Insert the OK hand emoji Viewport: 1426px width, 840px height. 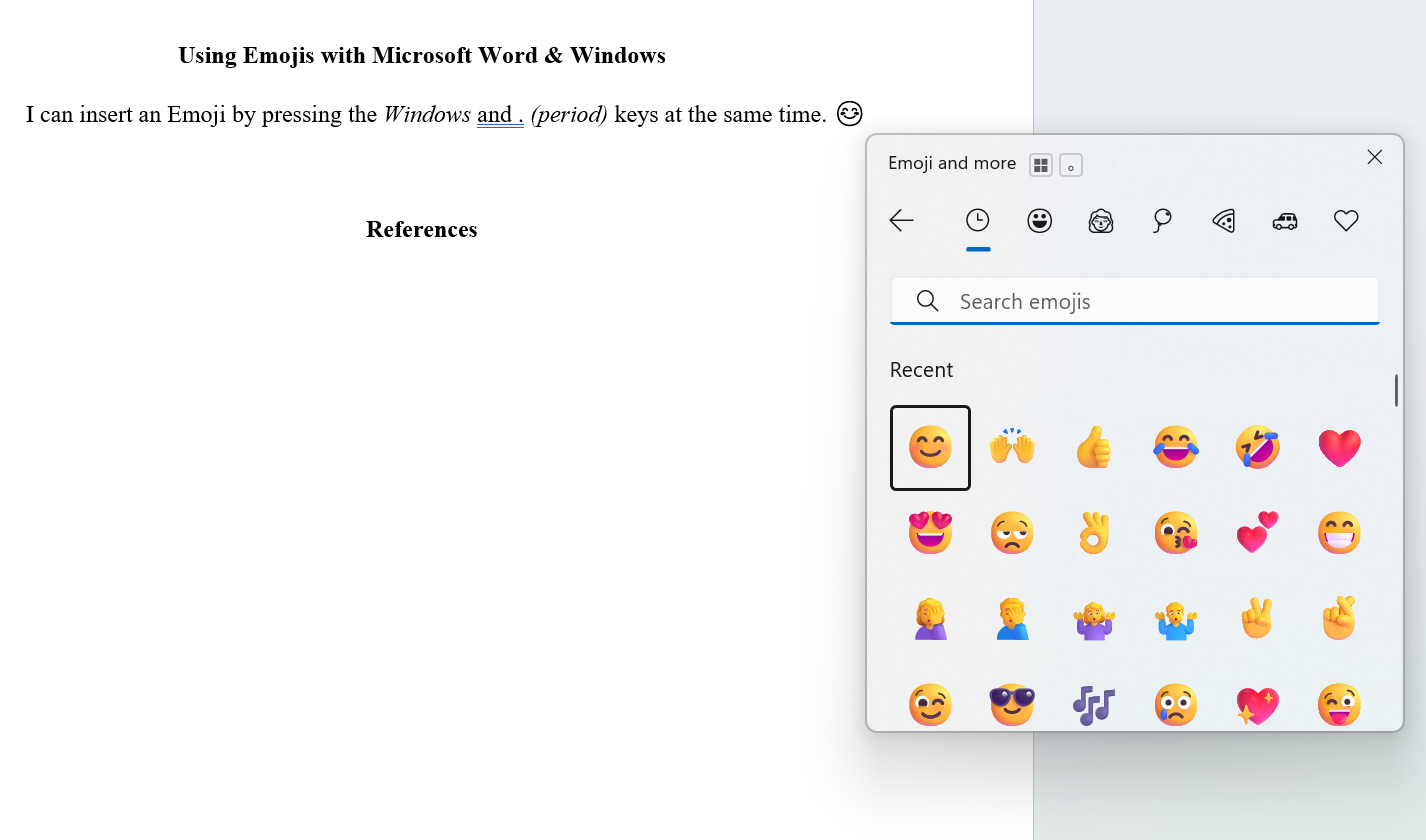(1094, 533)
